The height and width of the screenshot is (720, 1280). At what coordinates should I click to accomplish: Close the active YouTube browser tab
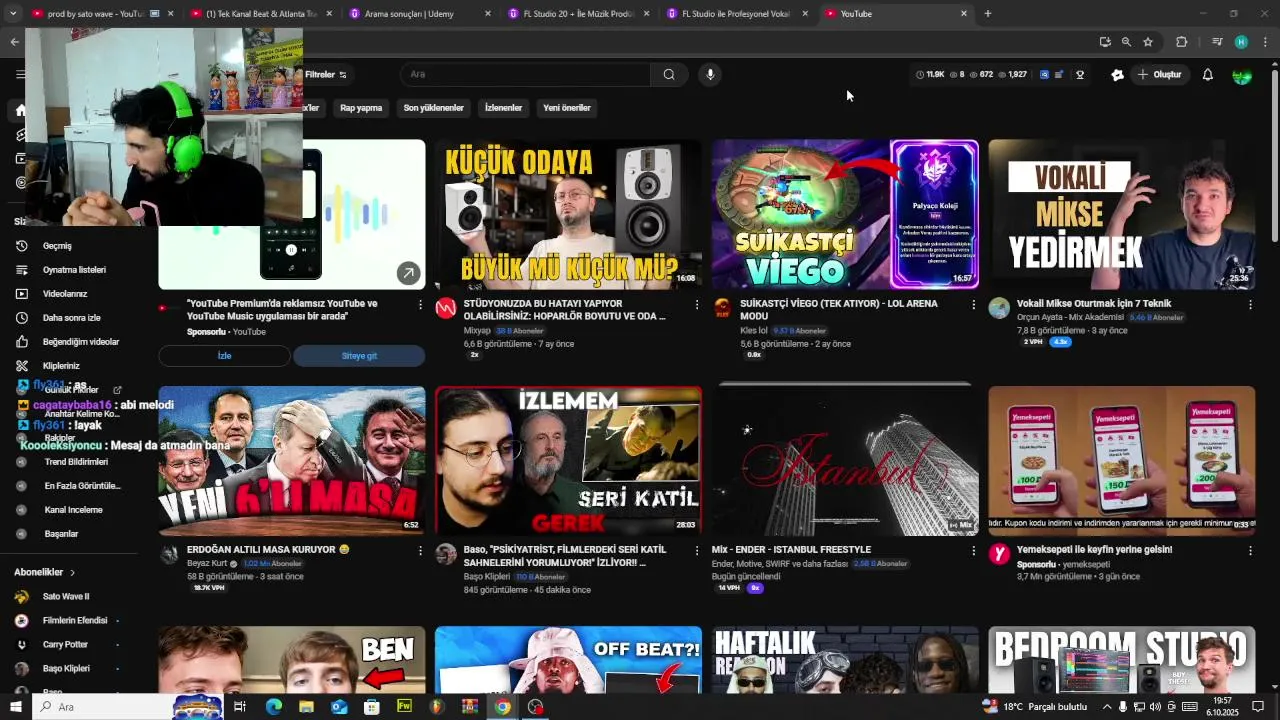coord(964,14)
